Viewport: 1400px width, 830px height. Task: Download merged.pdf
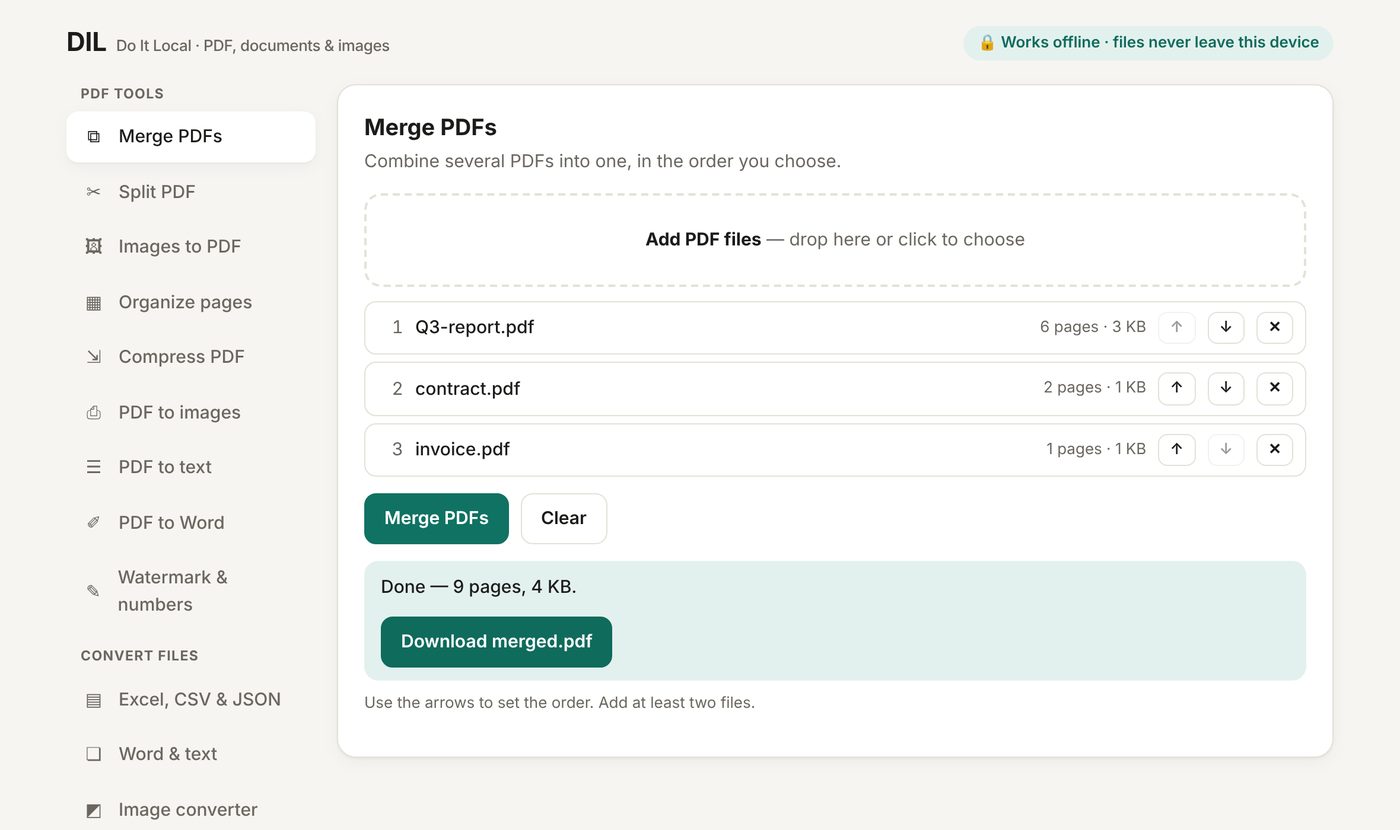pyautogui.click(x=496, y=642)
